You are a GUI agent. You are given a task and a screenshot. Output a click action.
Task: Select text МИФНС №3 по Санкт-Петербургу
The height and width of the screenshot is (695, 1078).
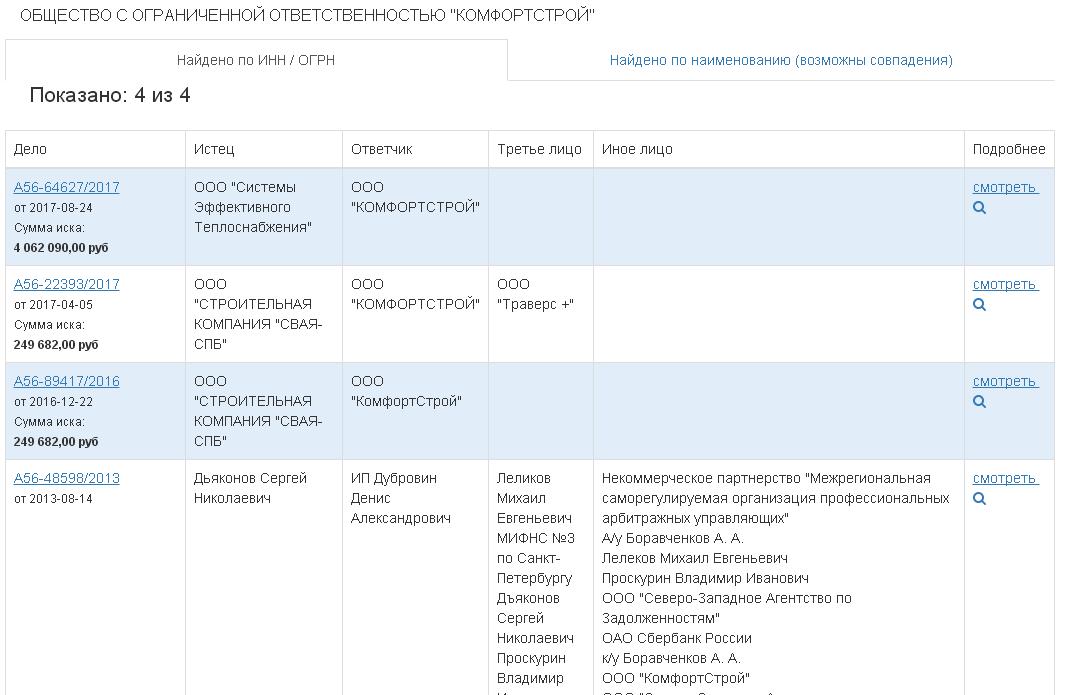pyautogui.click(x=536, y=558)
